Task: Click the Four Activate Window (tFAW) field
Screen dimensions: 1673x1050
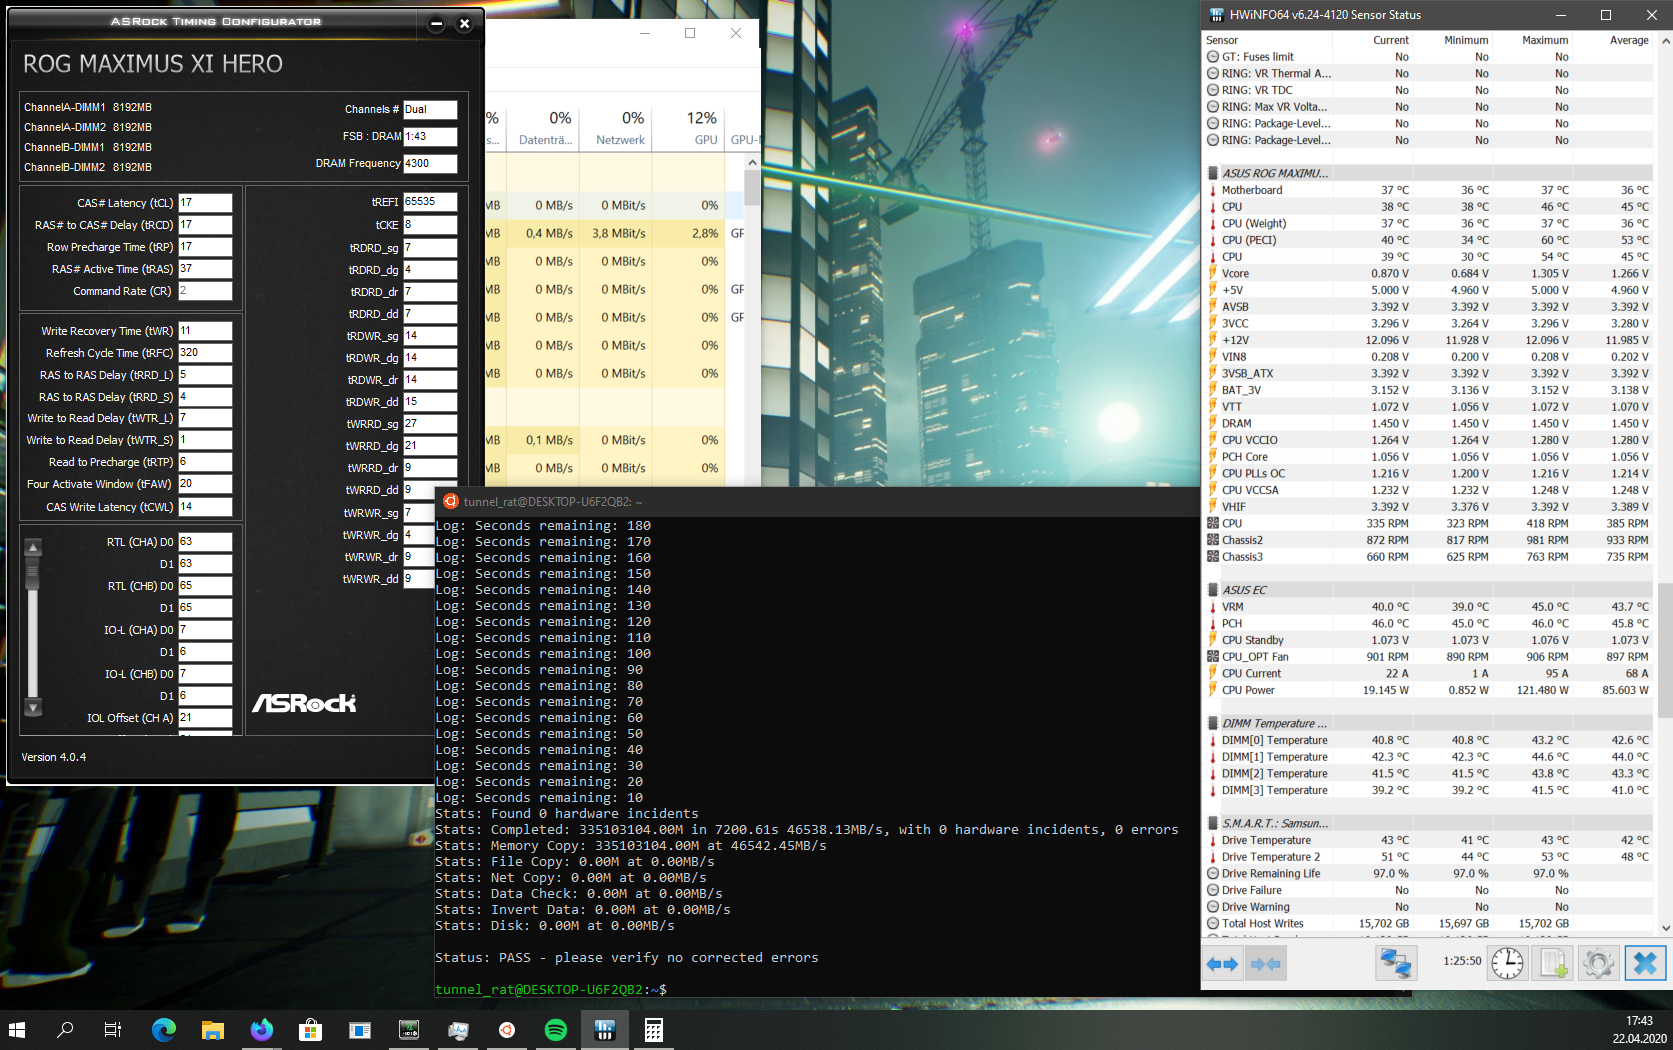Action: (205, 484)
